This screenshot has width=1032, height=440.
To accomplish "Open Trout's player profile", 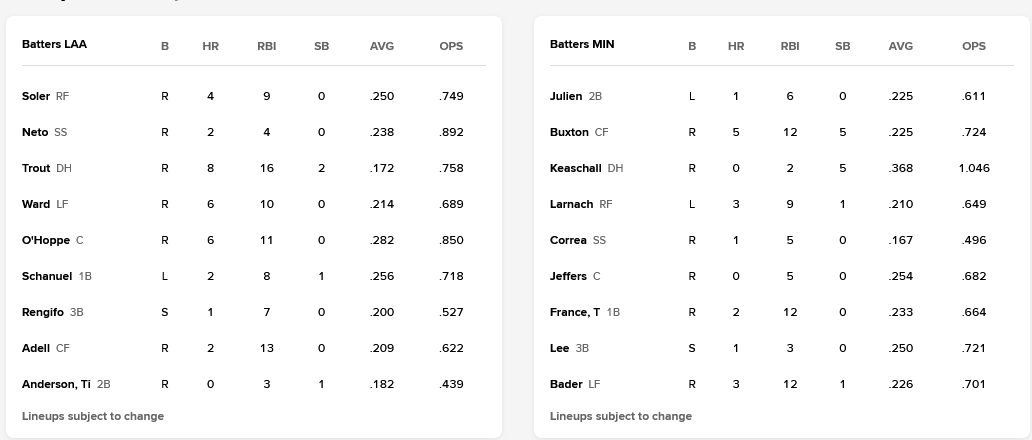I will click(36, 168).
